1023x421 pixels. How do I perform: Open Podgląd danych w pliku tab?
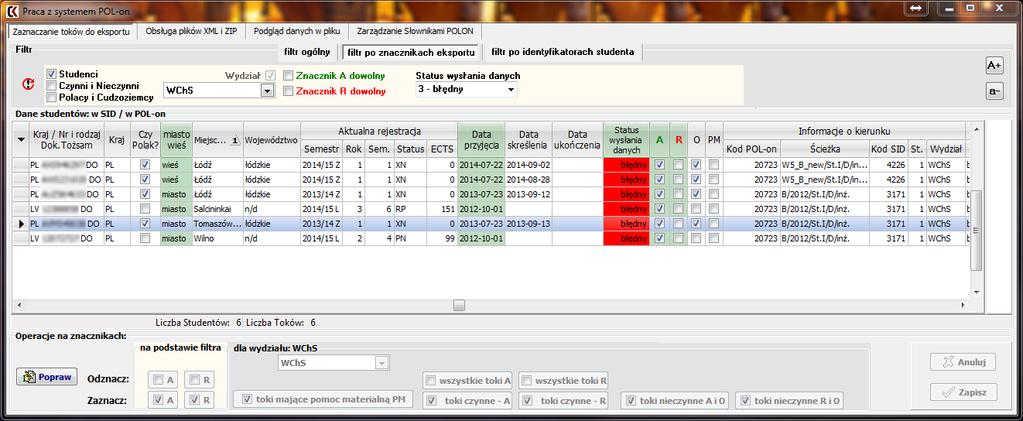(297, 31)
